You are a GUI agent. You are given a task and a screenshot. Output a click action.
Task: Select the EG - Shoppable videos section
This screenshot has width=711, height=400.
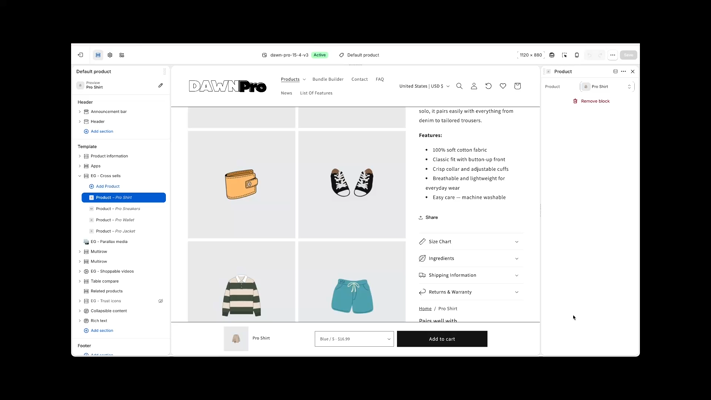[112, 271]
